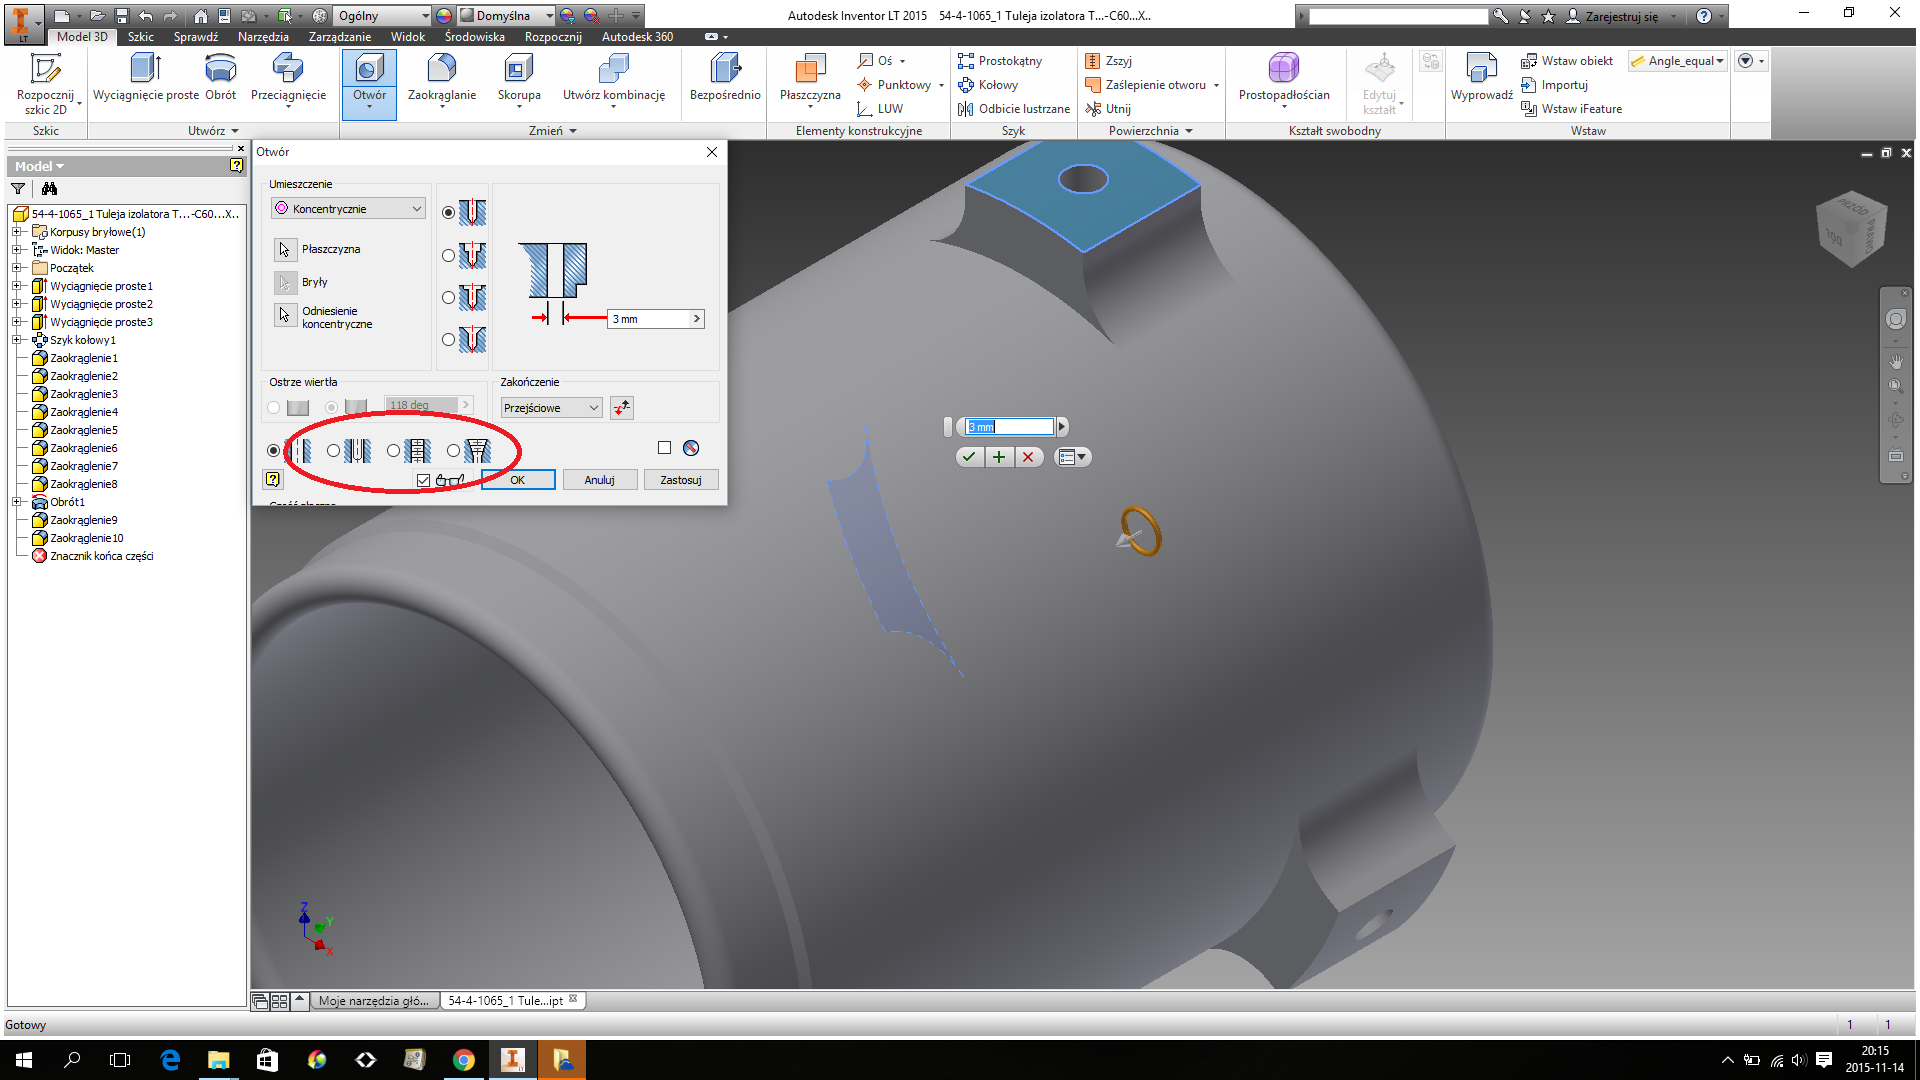Screen dimensions: 1920x1080
Task: Select the tapped hole thread radio button
Action: (394, 451)
